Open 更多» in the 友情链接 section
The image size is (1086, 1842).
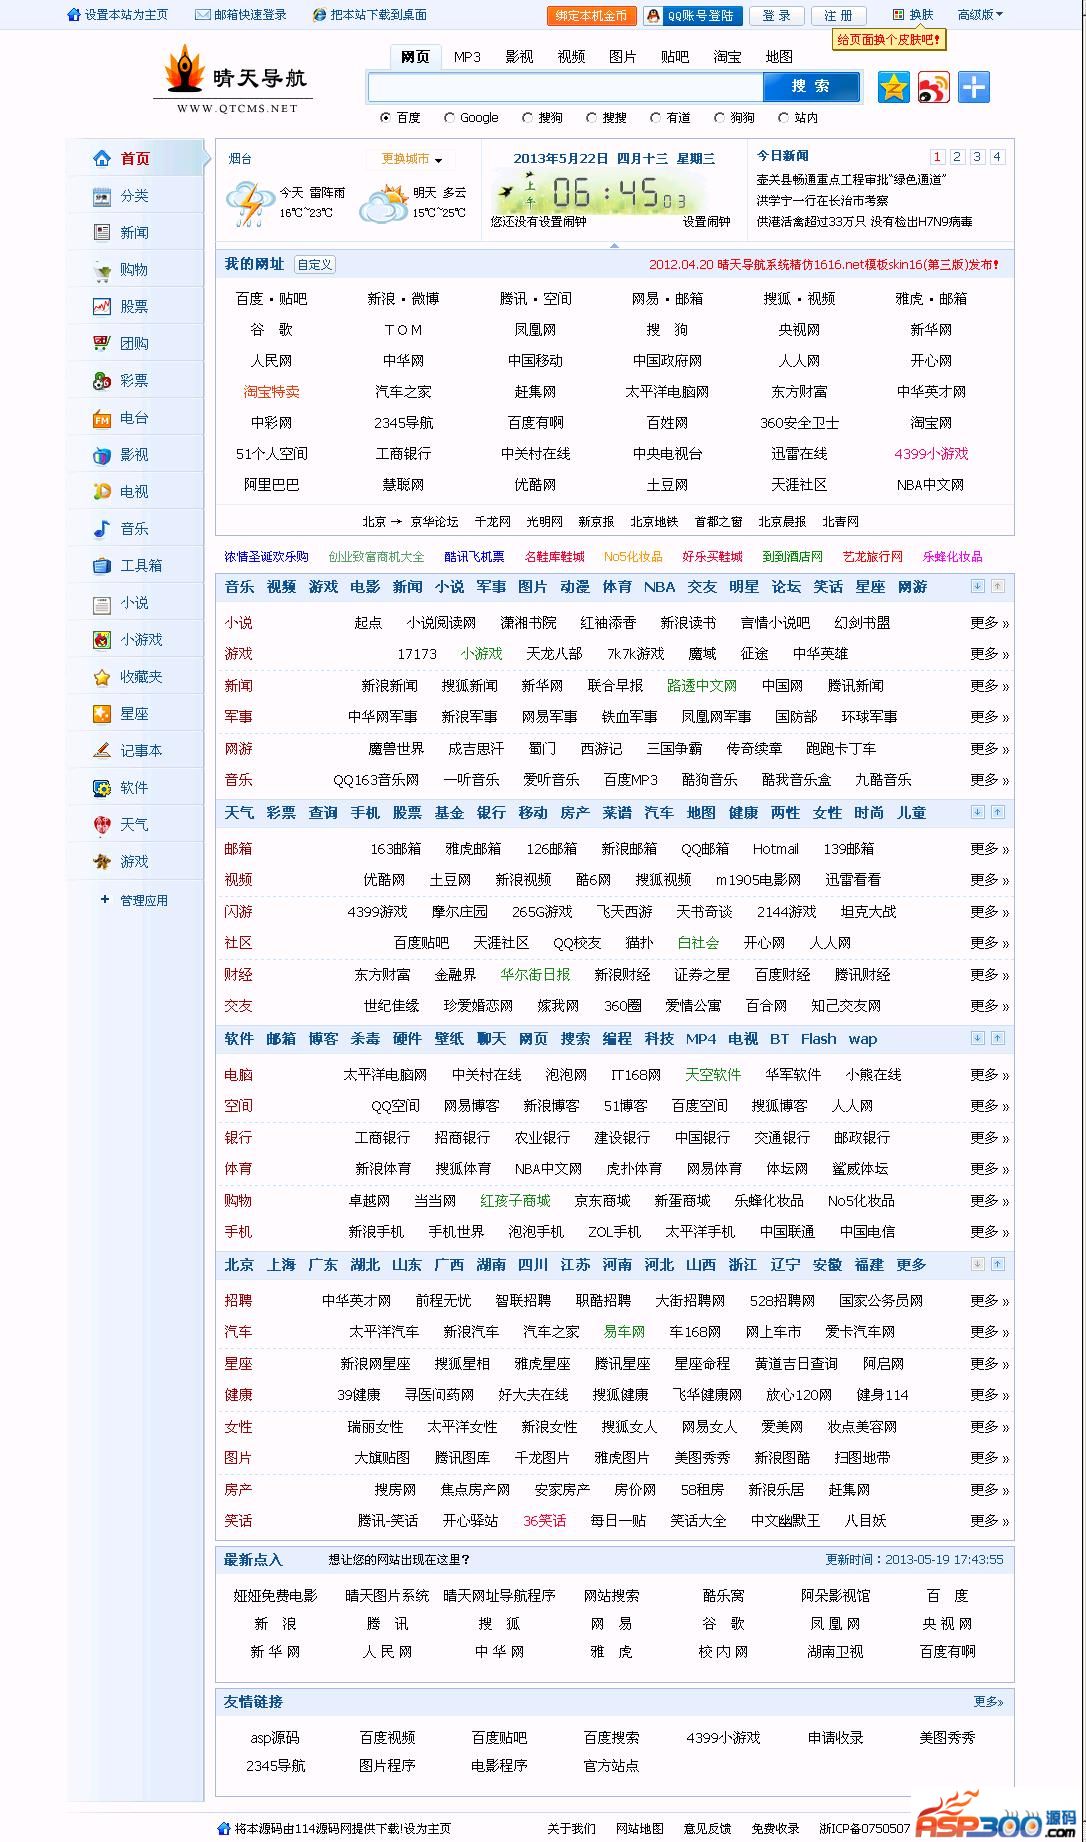click(x=988, y=1701)
